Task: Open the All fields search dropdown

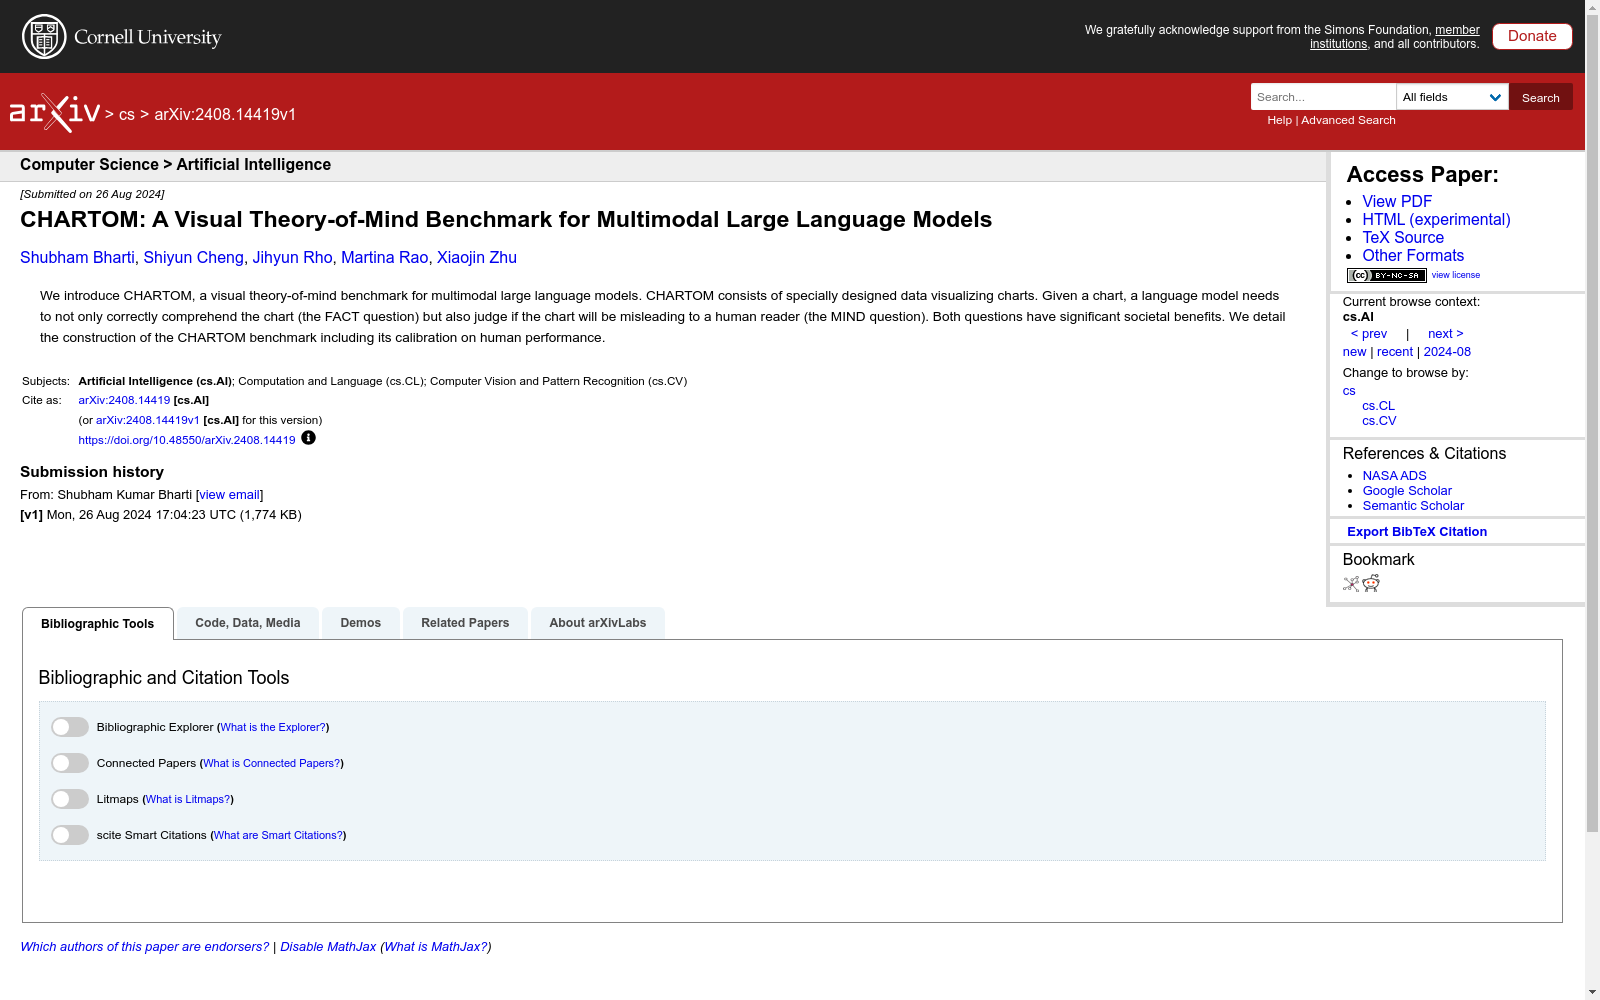Action: pos(1452,97)
